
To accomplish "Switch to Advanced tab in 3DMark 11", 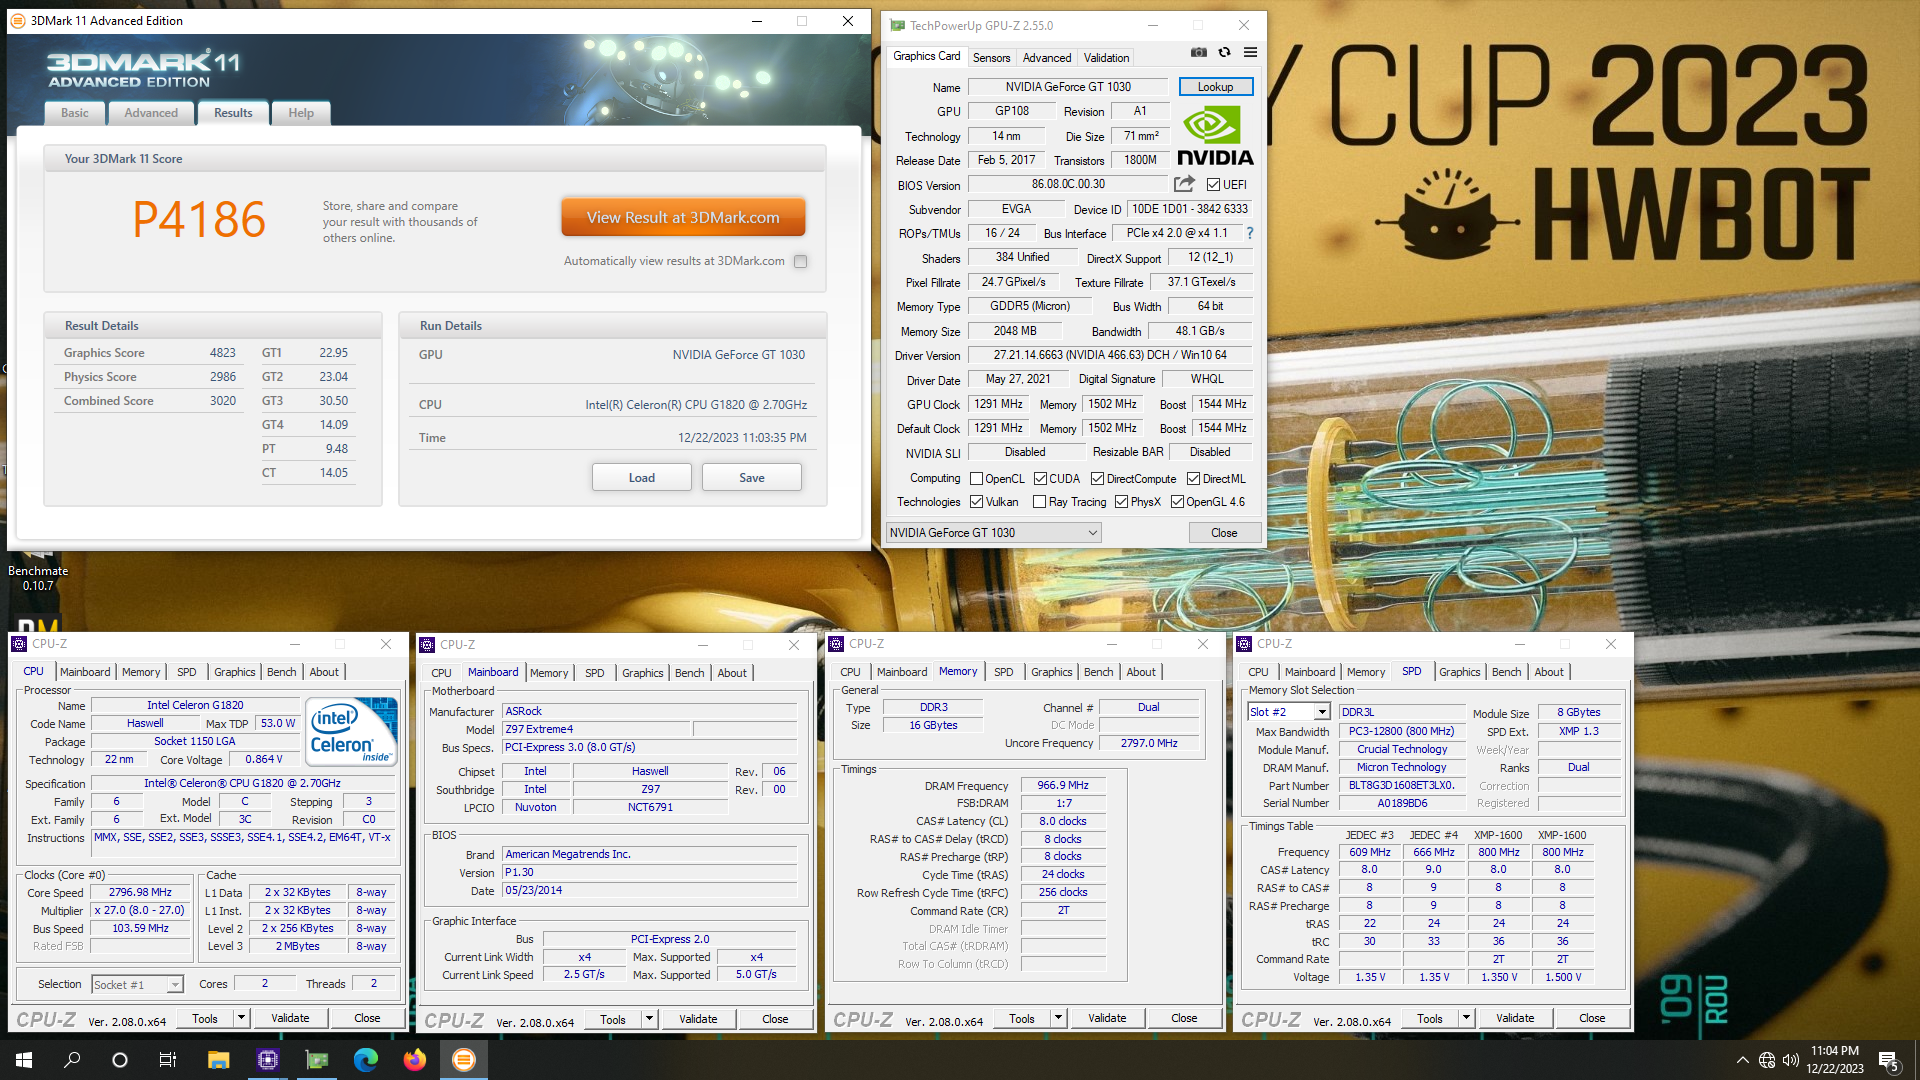I will 151,113.
